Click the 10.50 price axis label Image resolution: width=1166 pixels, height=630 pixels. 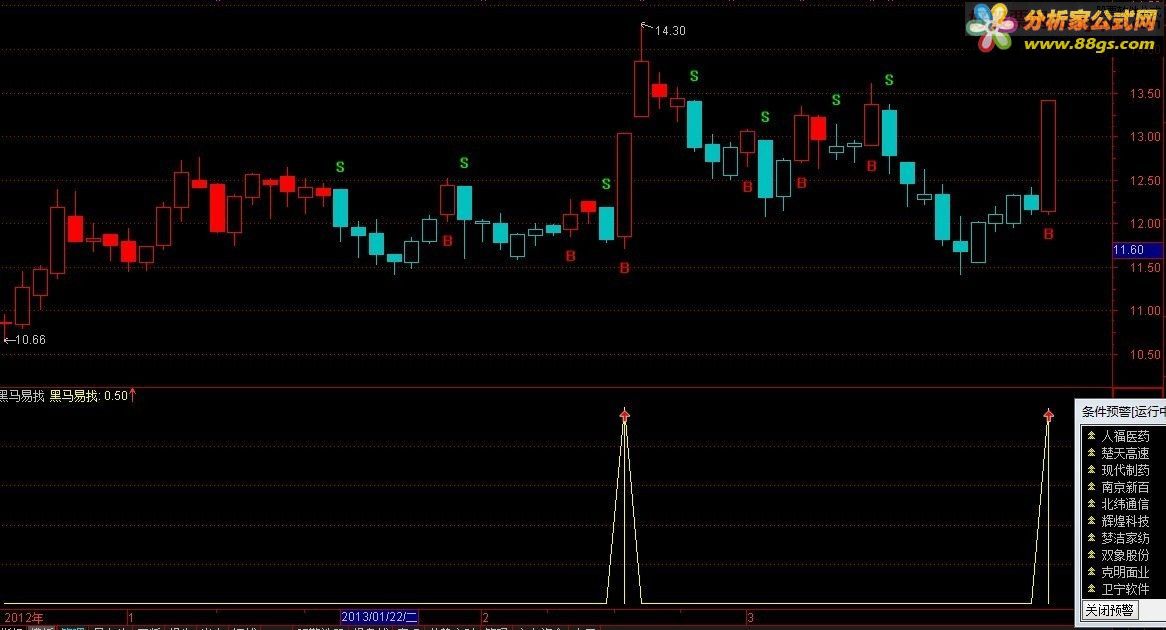tap(1144, 355)
